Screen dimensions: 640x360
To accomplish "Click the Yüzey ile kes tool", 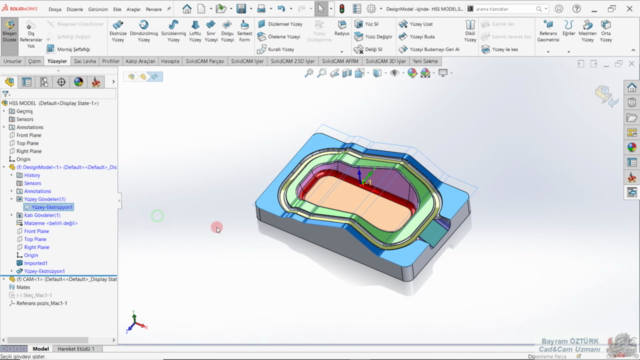I will pos(500,49).
